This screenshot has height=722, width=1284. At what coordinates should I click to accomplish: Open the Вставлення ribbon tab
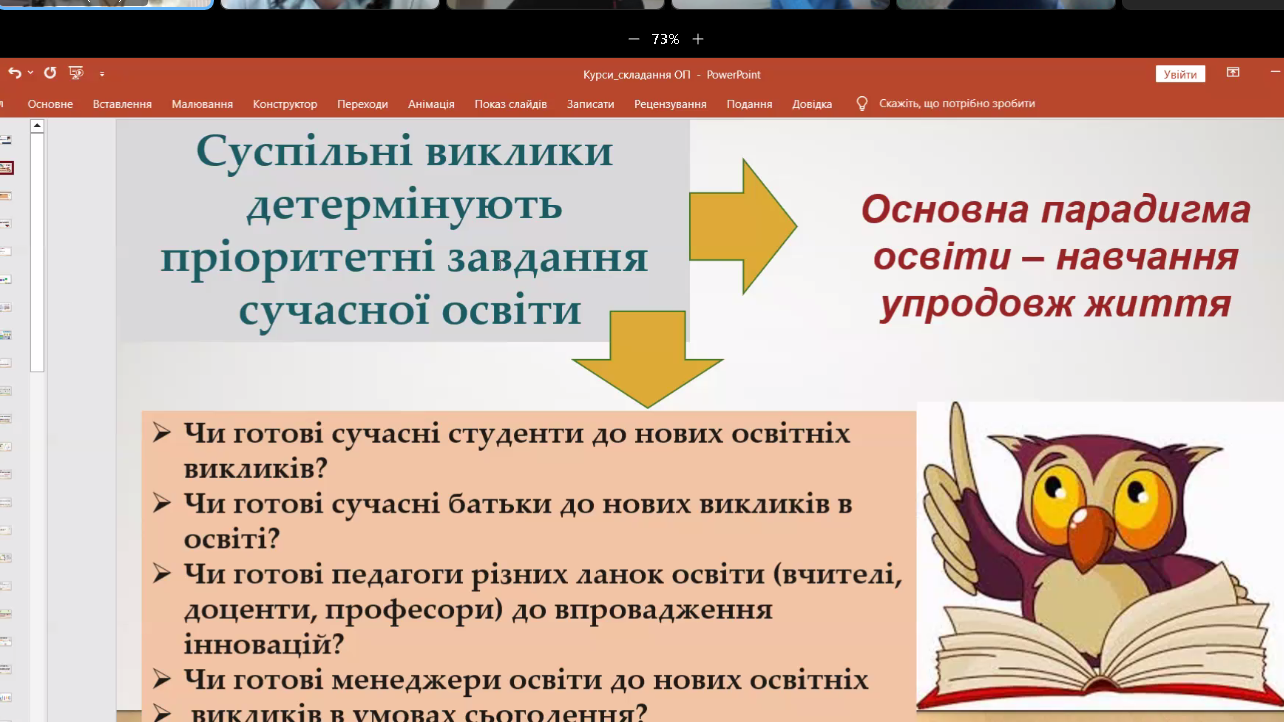(122, 104)
